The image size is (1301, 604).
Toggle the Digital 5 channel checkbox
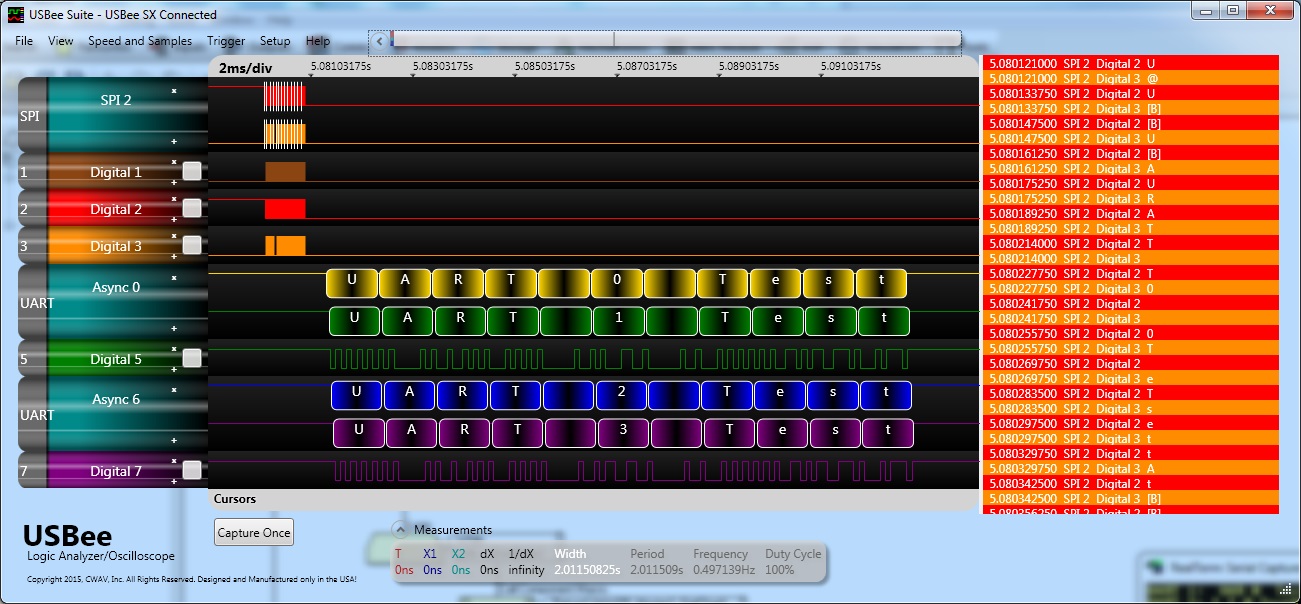tap(192, 358)
